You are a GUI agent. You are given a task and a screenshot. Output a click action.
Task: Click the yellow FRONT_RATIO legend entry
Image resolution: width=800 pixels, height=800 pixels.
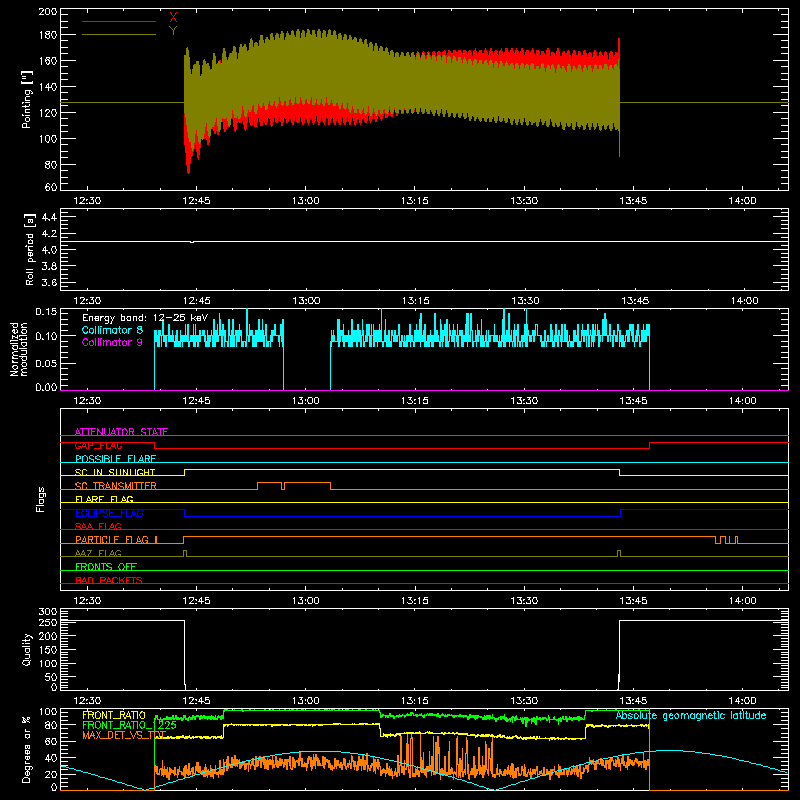pos(113,716)
